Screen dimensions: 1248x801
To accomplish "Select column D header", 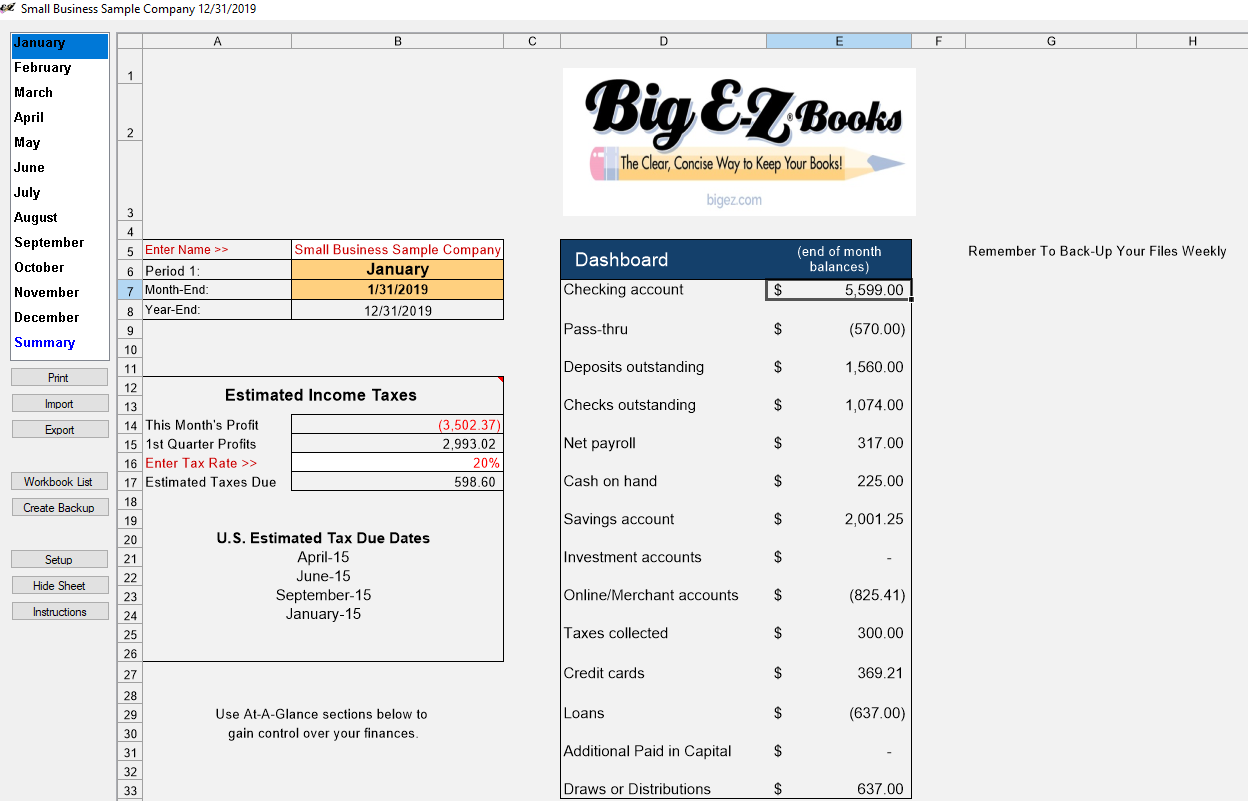I will point(664,41).
